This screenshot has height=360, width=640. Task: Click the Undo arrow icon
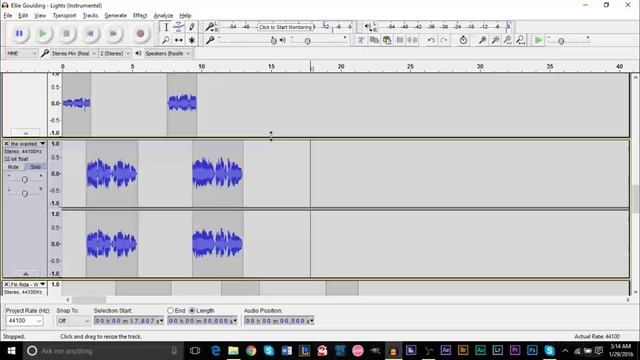tap(431, 40)
